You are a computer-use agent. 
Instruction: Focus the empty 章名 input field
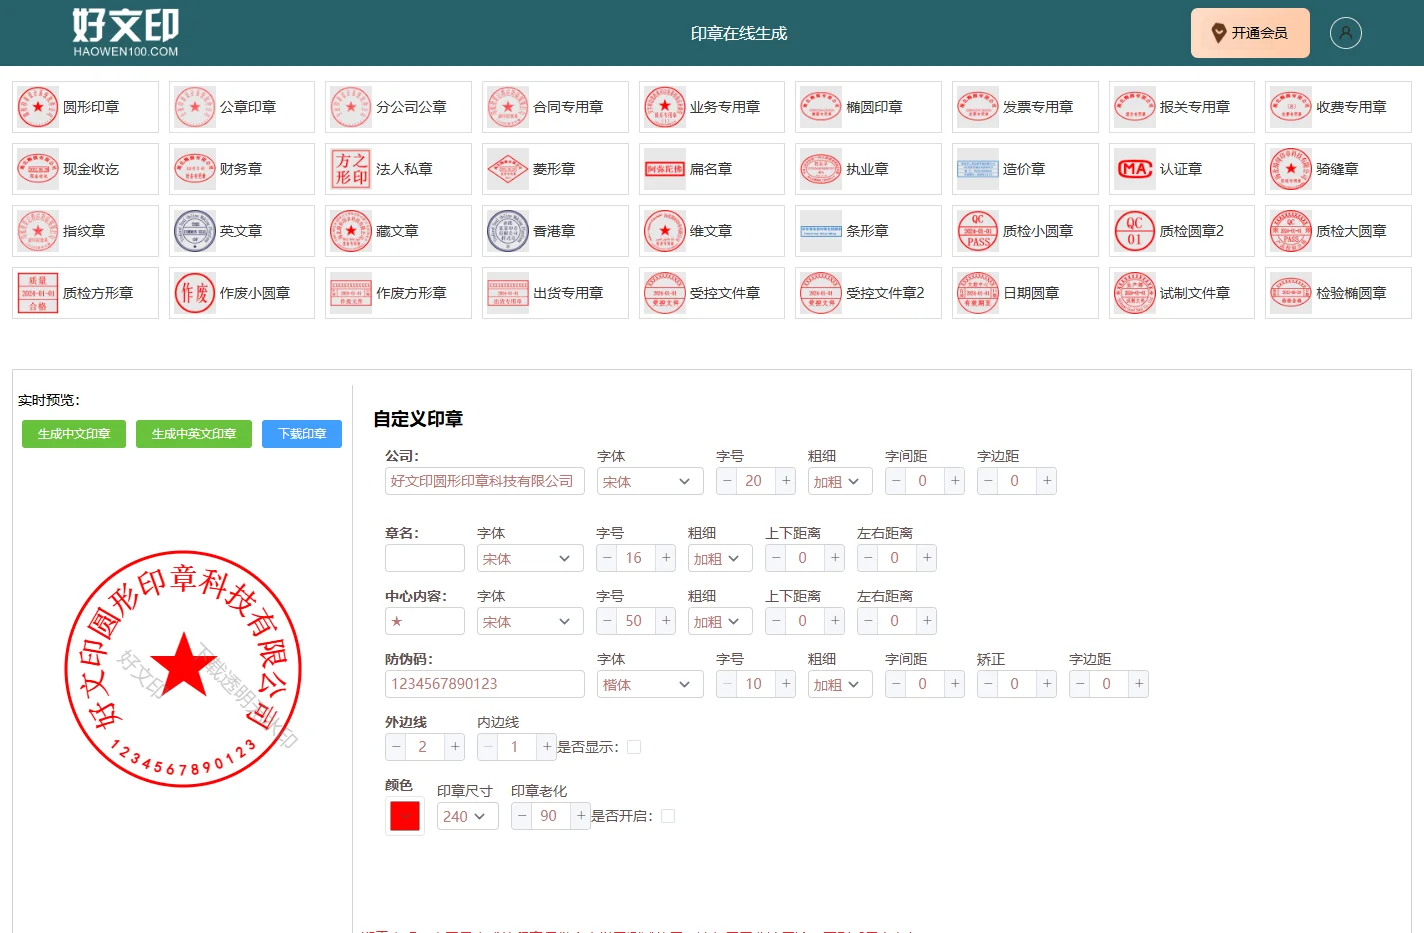click(425, 558)
